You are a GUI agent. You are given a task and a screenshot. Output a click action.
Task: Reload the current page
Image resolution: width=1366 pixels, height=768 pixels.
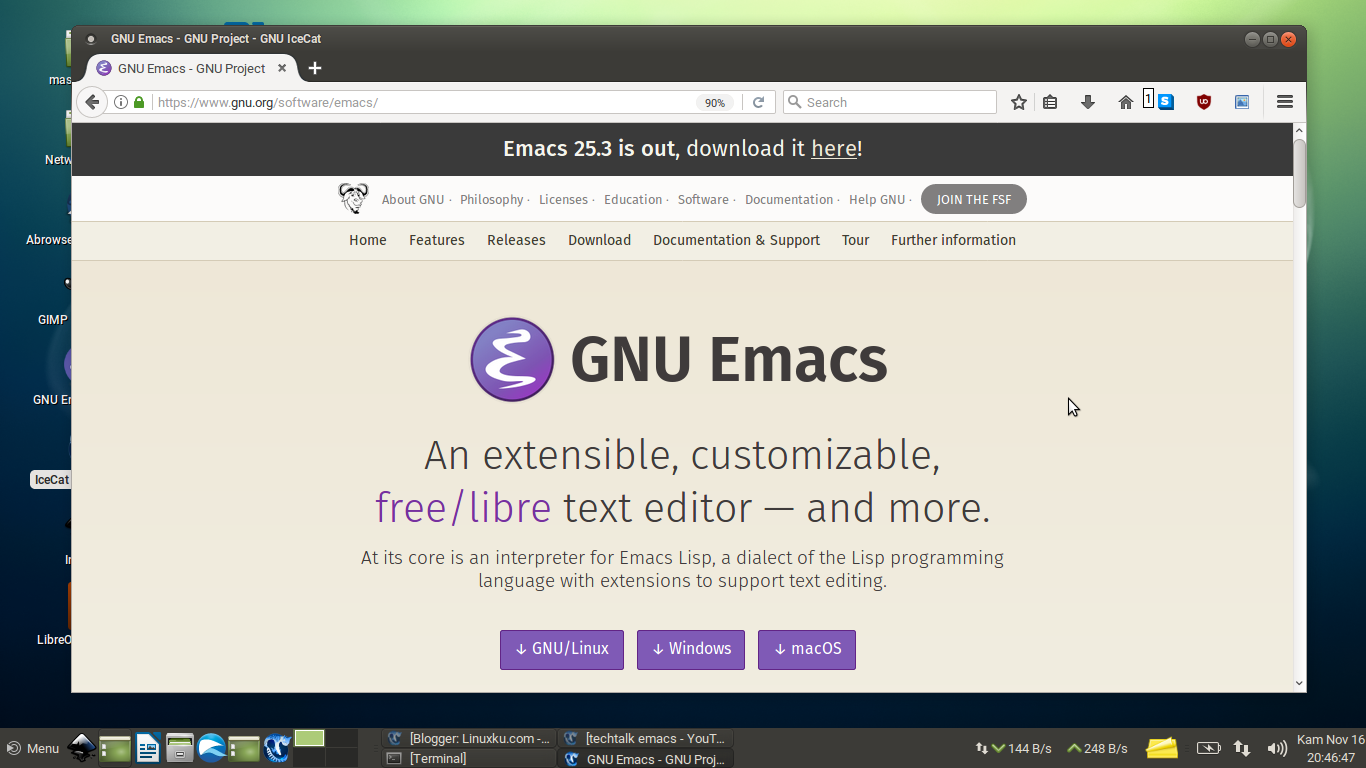tap(758, 102)
